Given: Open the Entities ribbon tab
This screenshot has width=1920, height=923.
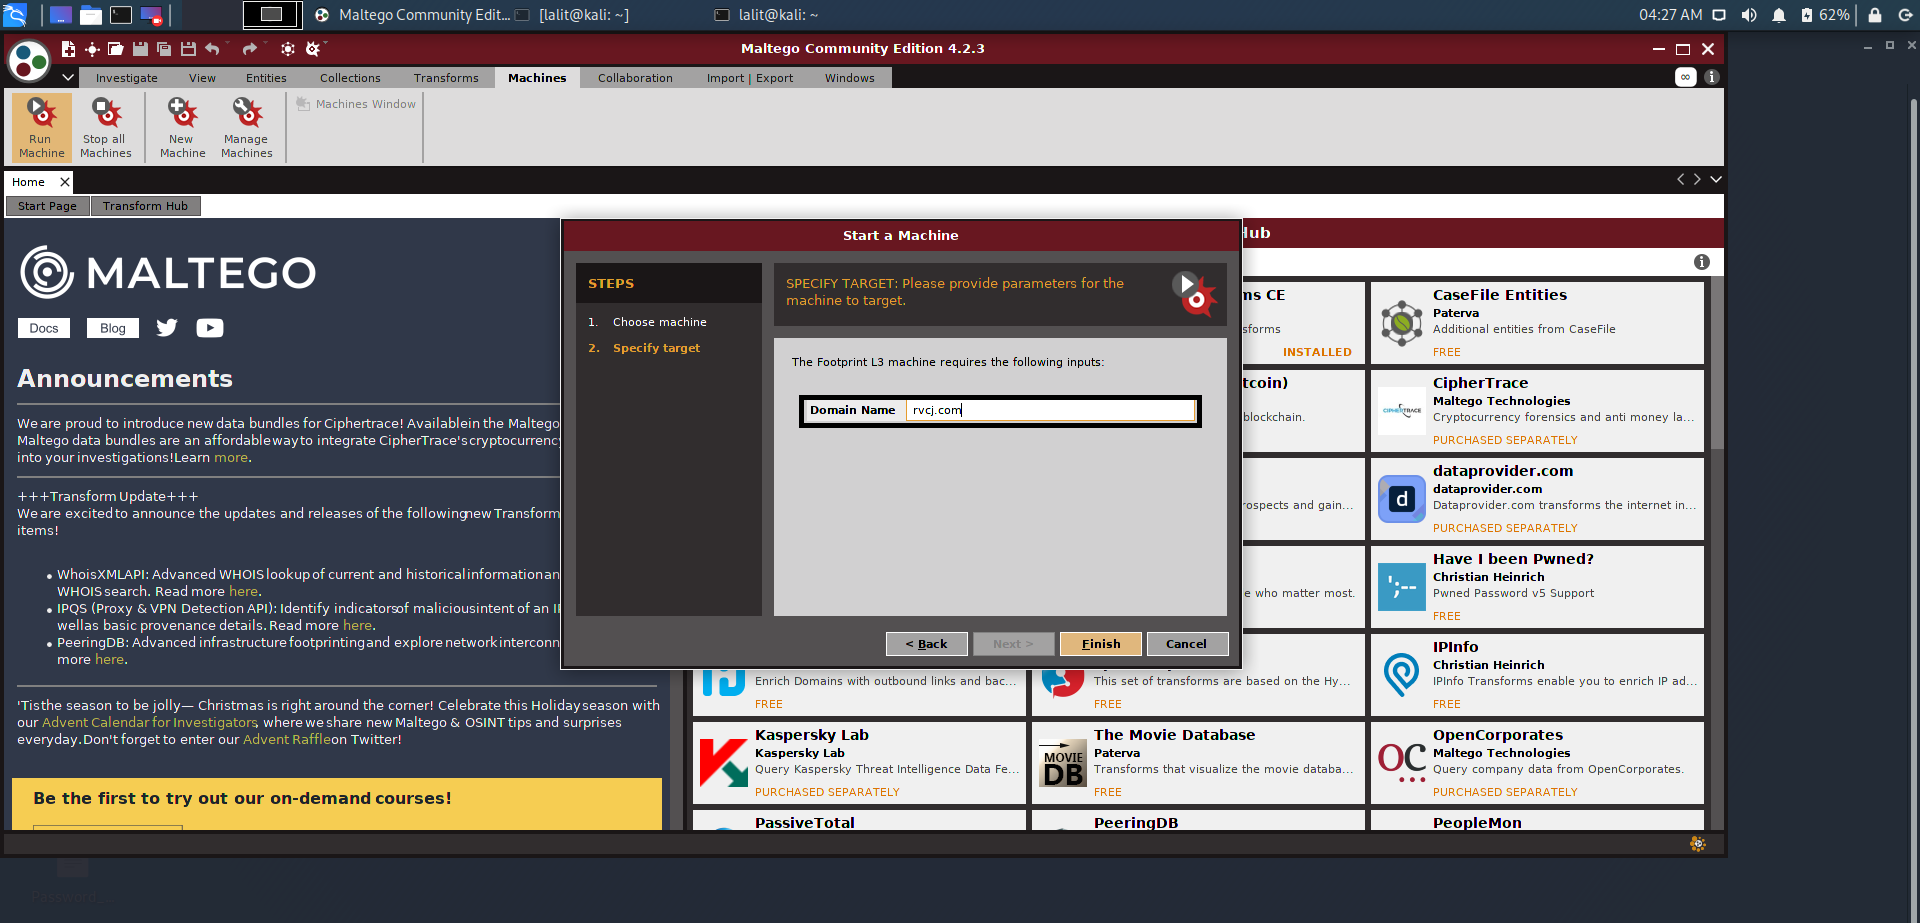Looking at the screenshot, I should point(266,78).
